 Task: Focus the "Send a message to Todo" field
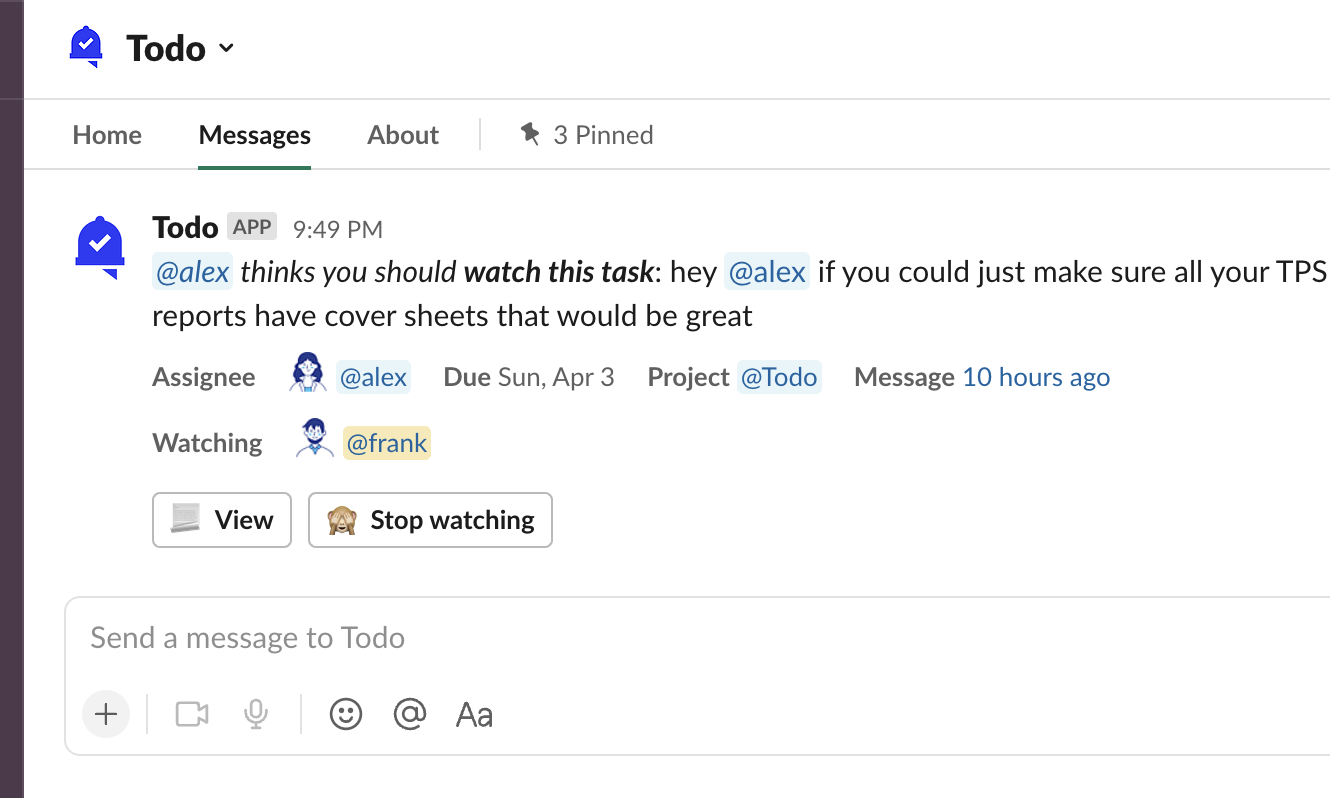point(600,638)
